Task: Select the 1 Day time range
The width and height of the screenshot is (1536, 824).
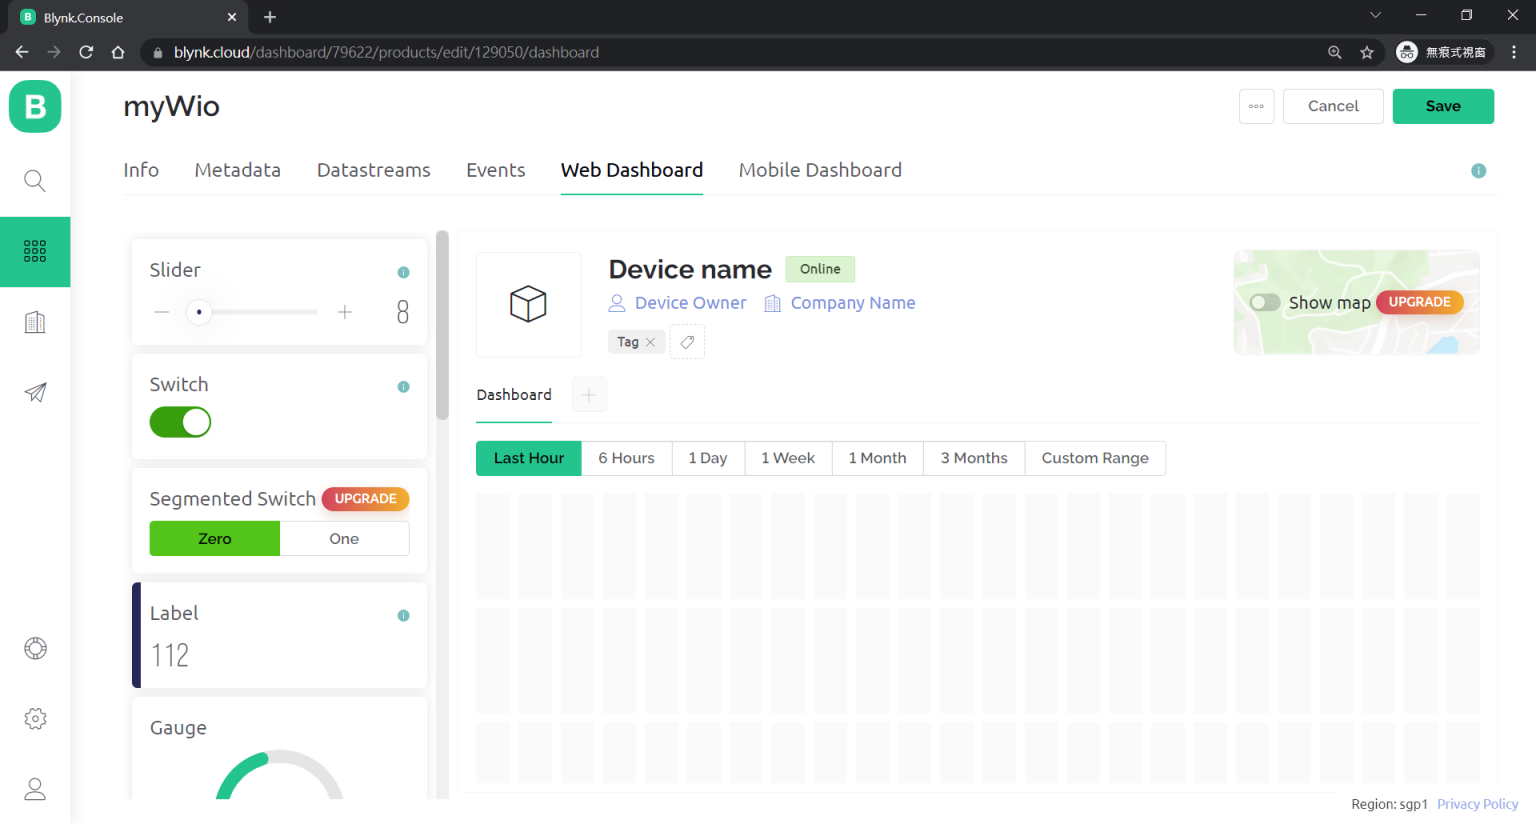Action: 708,458
